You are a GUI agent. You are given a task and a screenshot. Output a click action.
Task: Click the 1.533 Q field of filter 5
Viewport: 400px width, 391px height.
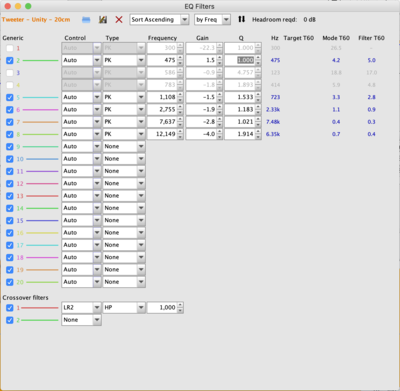[240, 97]
